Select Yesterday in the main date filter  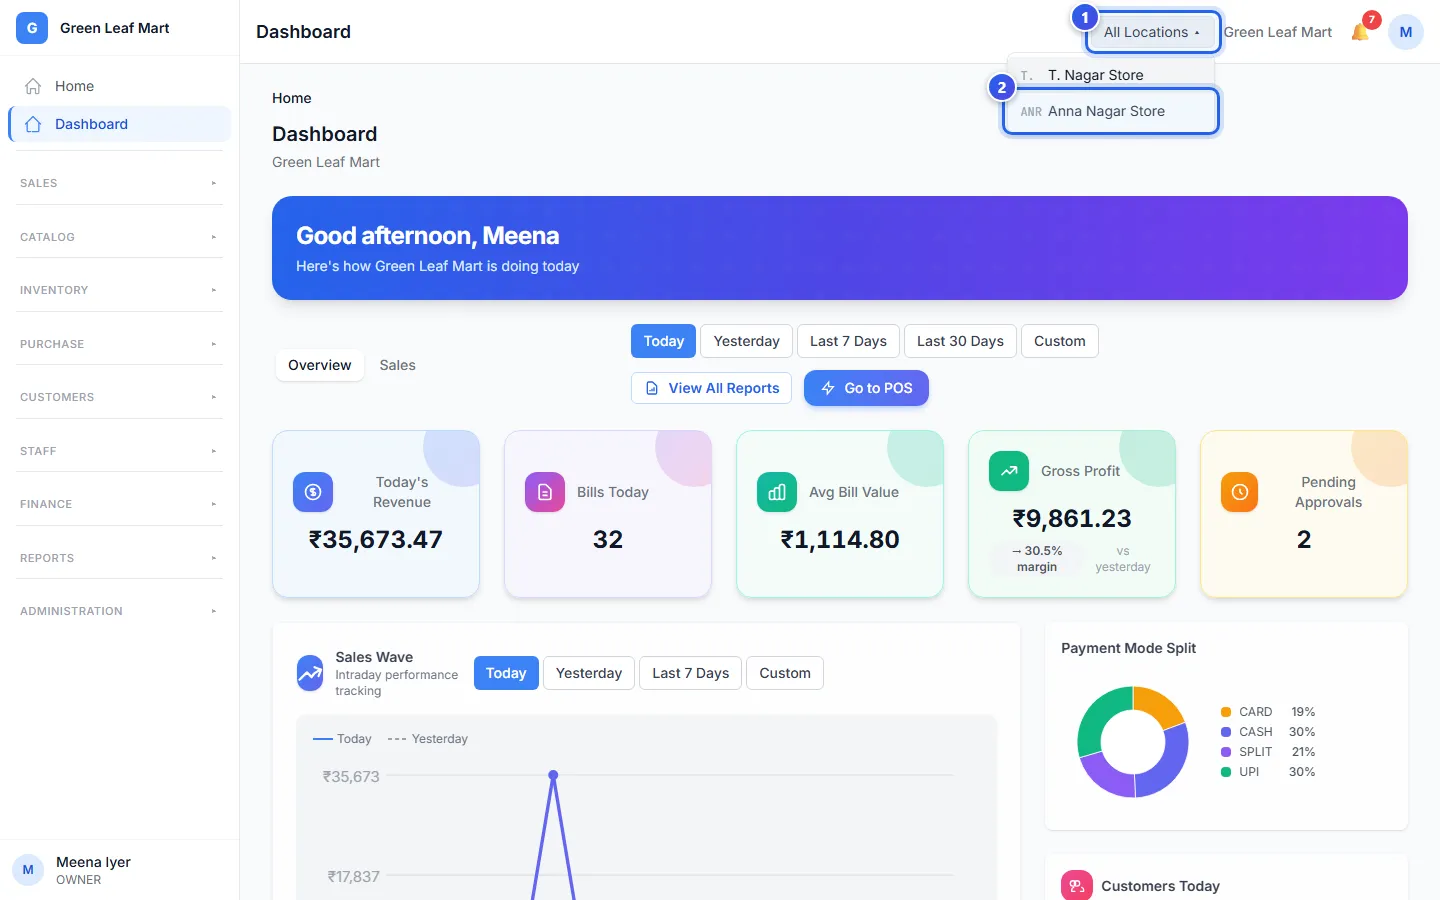[x=746, y=341]
